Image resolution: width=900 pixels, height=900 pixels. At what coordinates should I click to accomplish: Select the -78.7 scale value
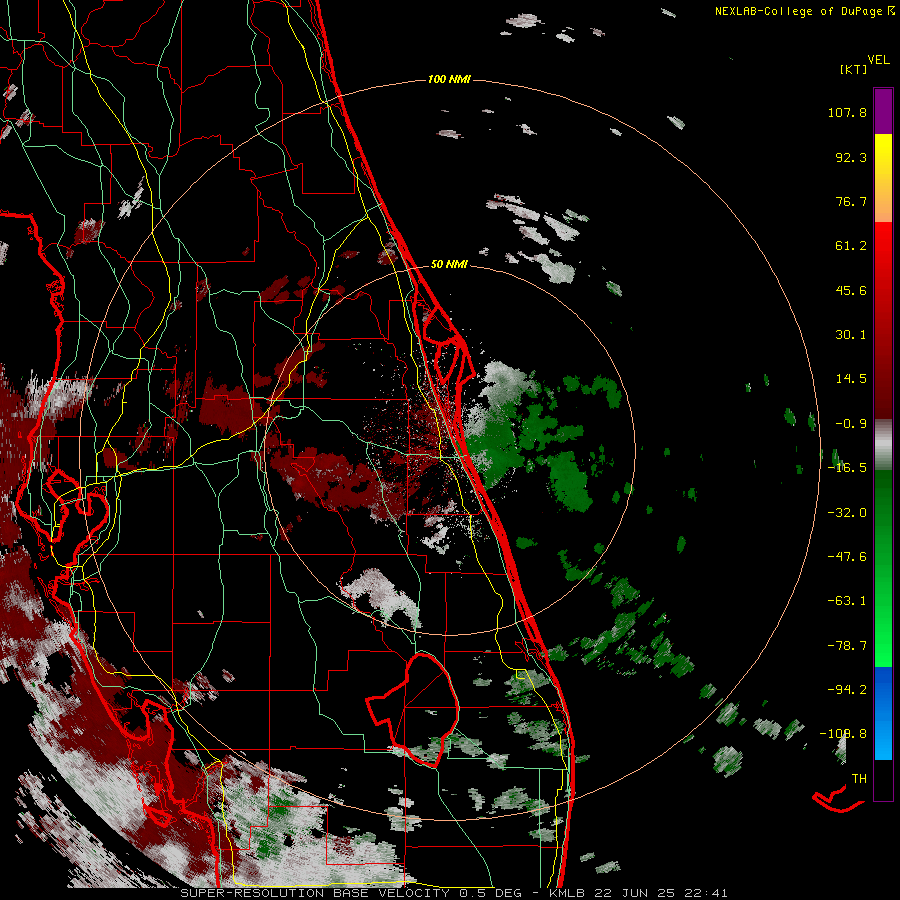pyautogui.click(x=847, y=646)
